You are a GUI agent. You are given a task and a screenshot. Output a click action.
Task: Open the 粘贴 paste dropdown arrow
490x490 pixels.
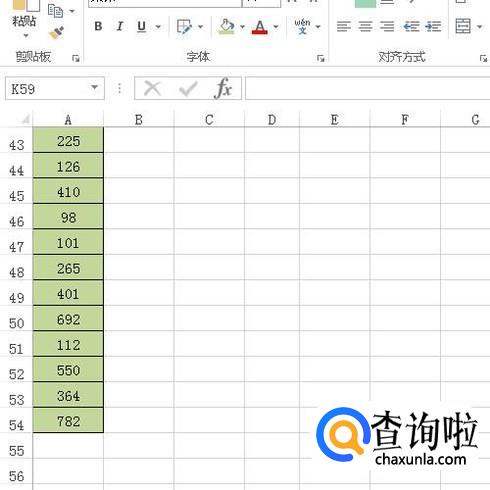point(26,36)
